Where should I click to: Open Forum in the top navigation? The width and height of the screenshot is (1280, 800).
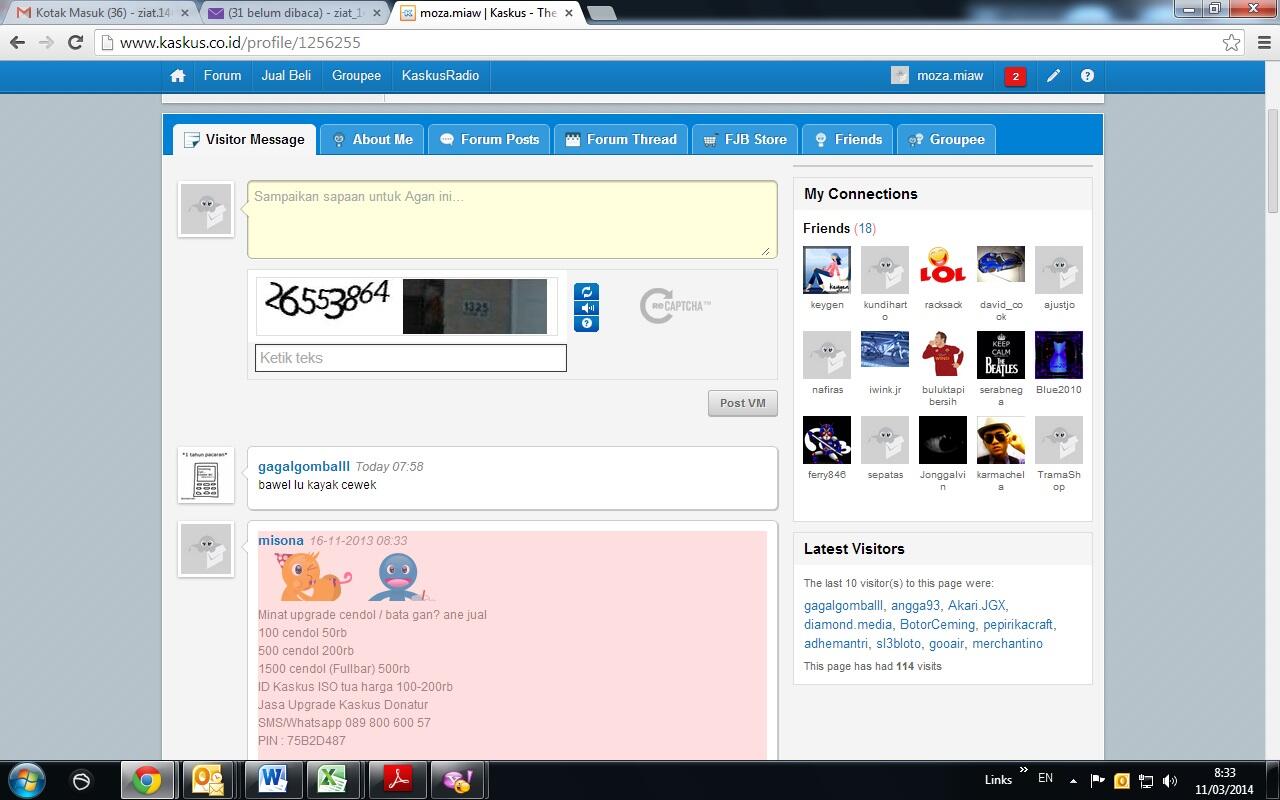click(222, 76)
